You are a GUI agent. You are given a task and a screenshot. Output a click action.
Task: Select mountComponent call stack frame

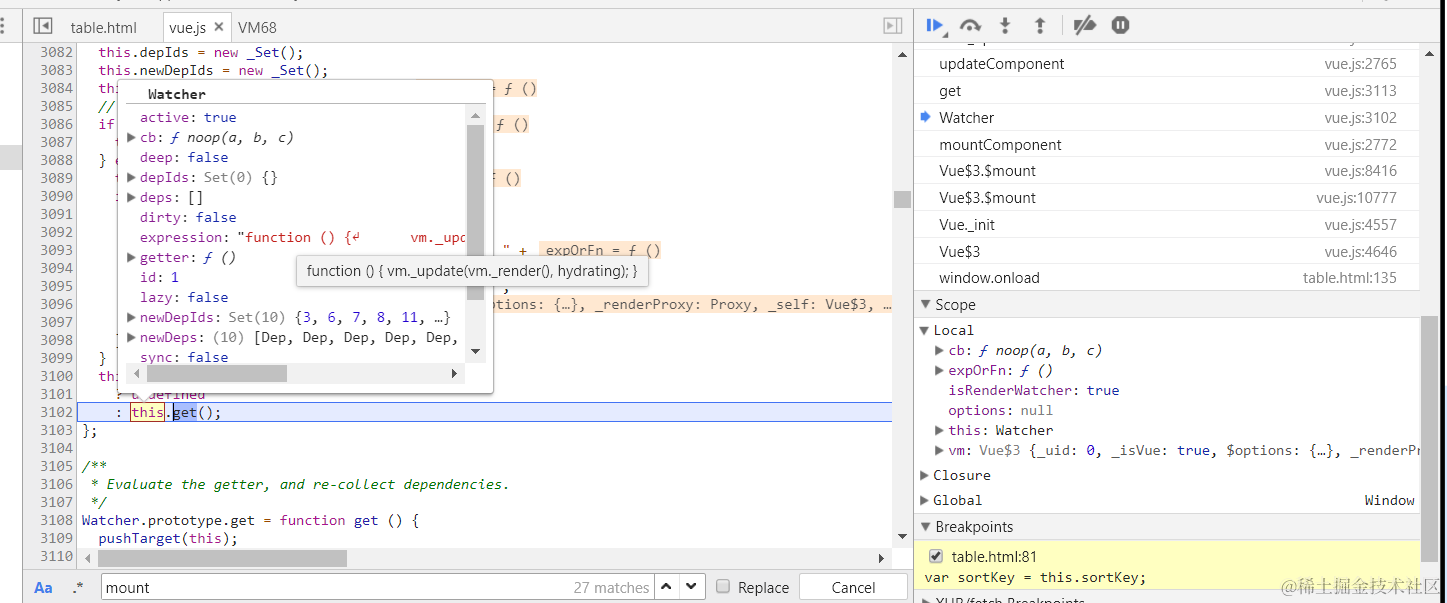(x=1167, y=145)
